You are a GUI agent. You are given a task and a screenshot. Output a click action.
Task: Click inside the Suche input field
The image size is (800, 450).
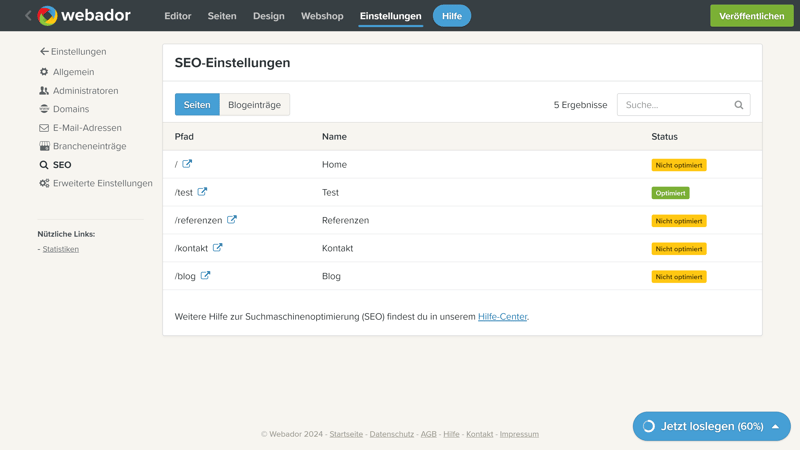tap(675, 105)
